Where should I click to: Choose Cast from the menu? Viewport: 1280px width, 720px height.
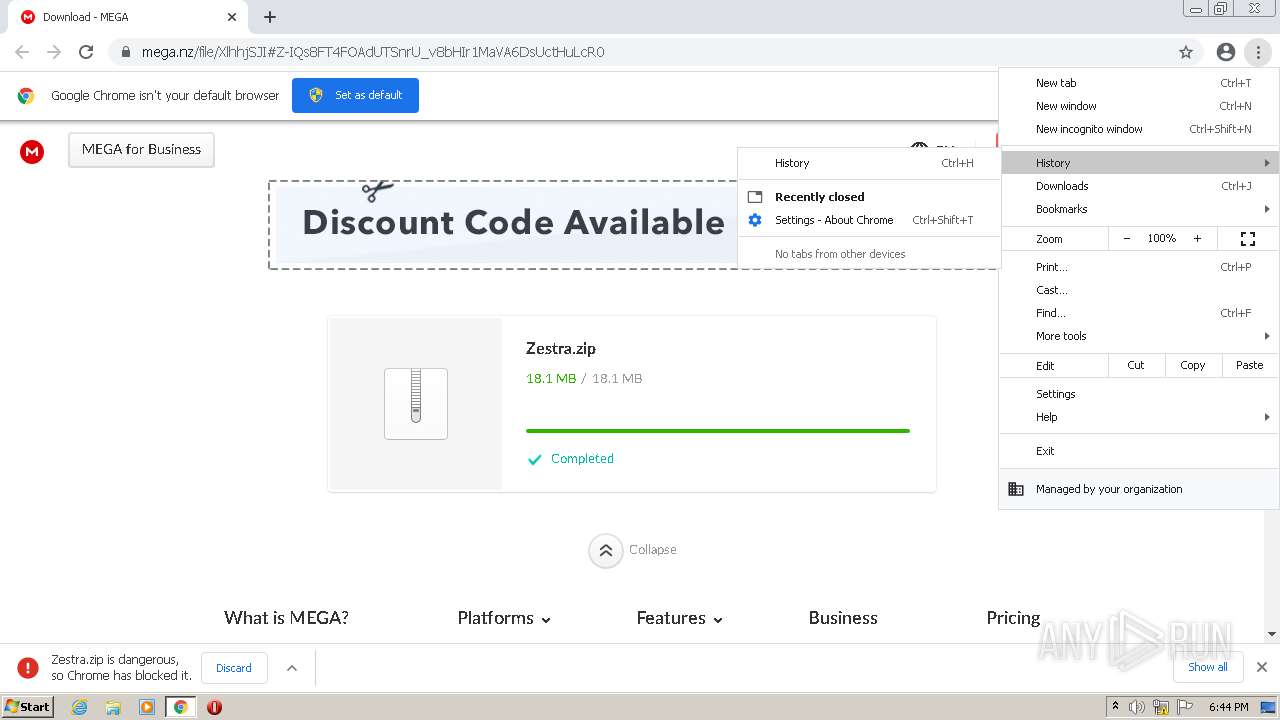pyautogui.click(x=1139, y=290)
